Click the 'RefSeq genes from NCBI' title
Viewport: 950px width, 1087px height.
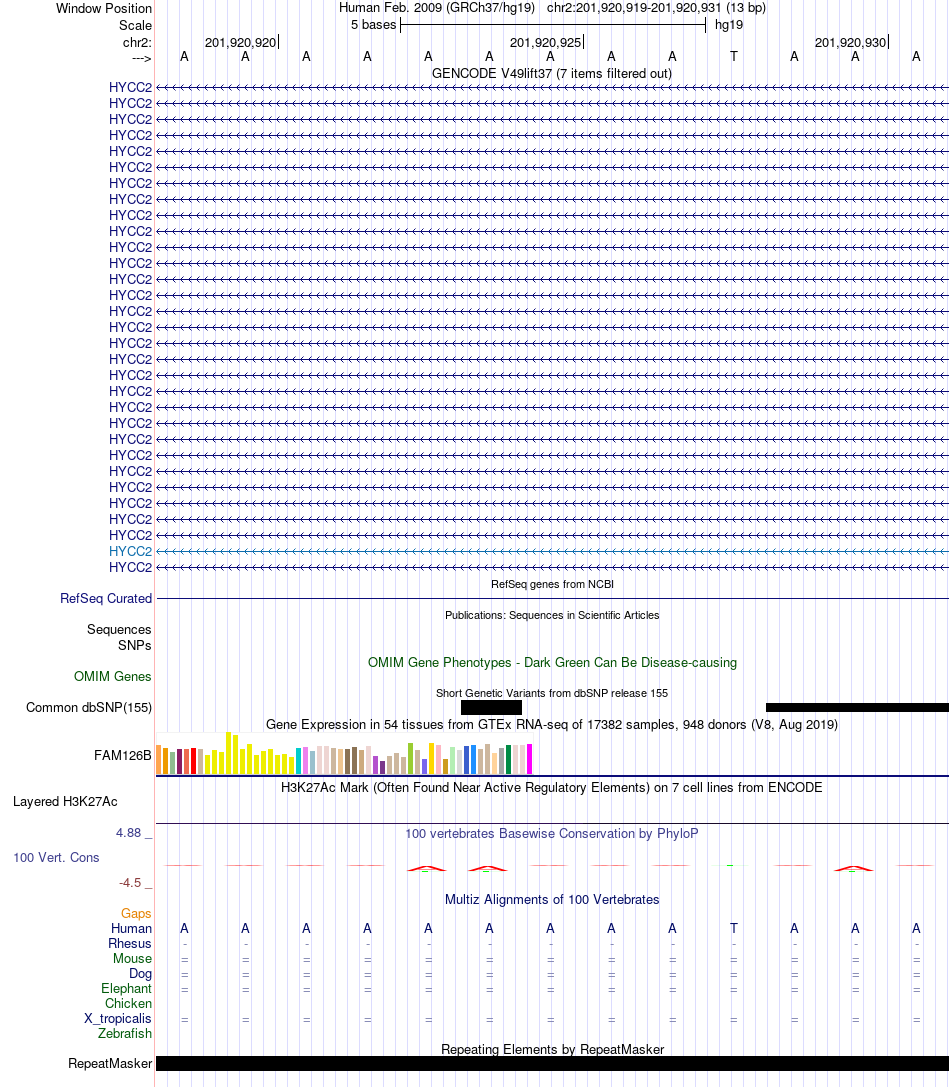coord(553,584)
